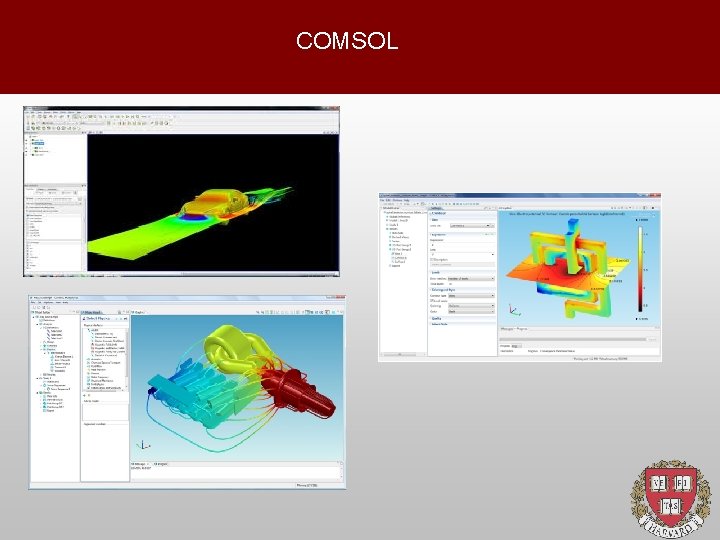Screen dimensions: 720x540
Task: Open the Entry method dropdown under Levels
Action: click(x=471, y=279)
